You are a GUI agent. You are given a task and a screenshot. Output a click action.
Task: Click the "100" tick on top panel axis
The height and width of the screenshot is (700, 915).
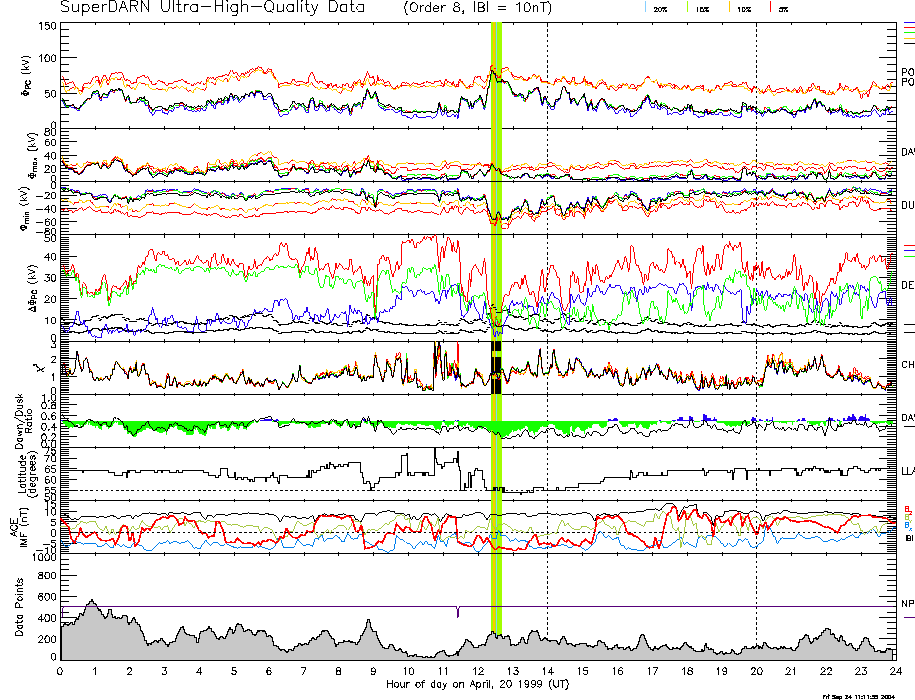click(47, 58)
